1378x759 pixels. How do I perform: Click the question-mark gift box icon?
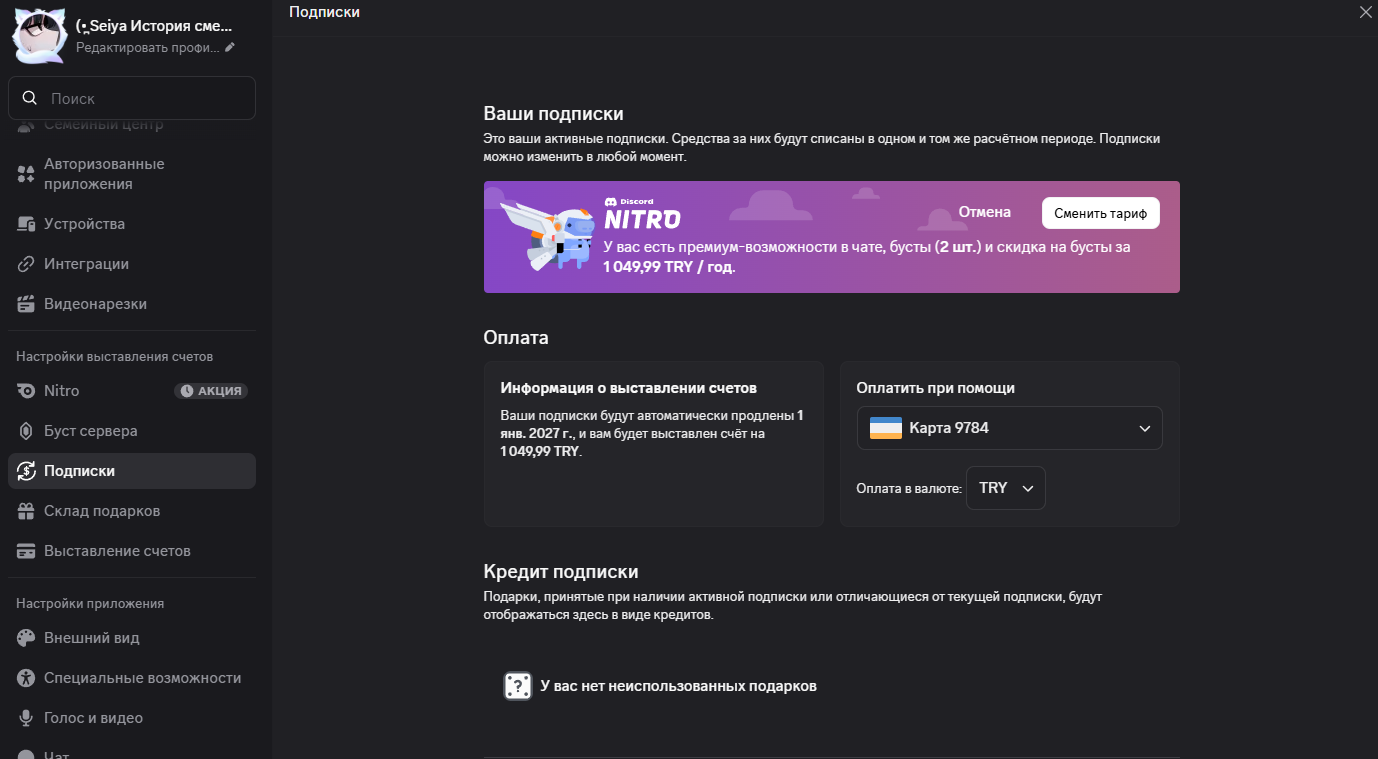click(517, 686)
